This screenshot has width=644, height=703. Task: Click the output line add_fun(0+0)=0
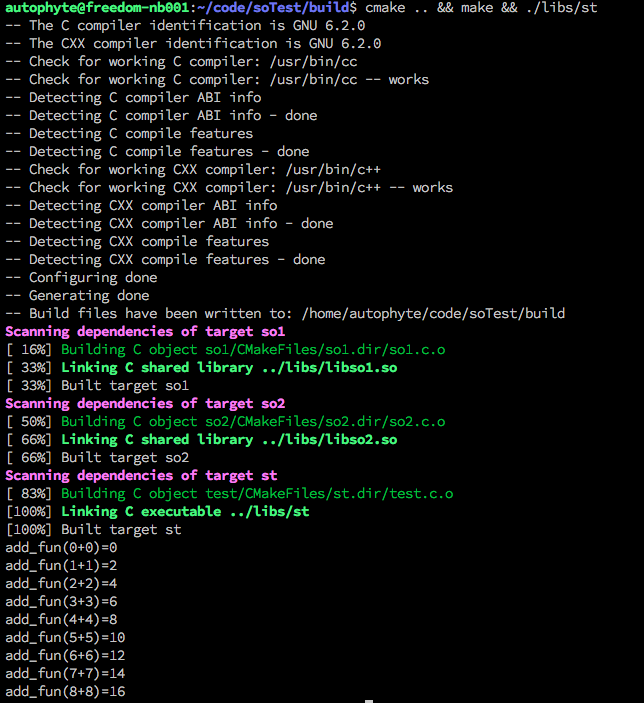(61, 548)
